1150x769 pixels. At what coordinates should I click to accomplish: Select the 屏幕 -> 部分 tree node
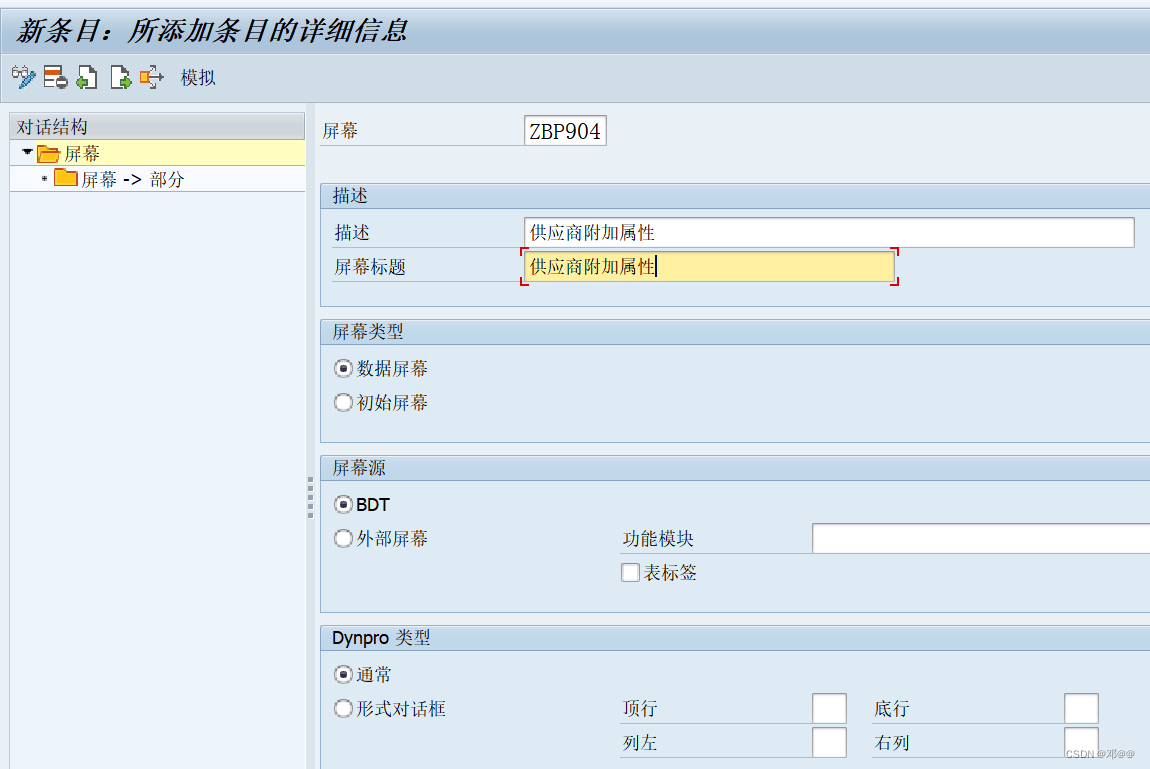(132, 180)
